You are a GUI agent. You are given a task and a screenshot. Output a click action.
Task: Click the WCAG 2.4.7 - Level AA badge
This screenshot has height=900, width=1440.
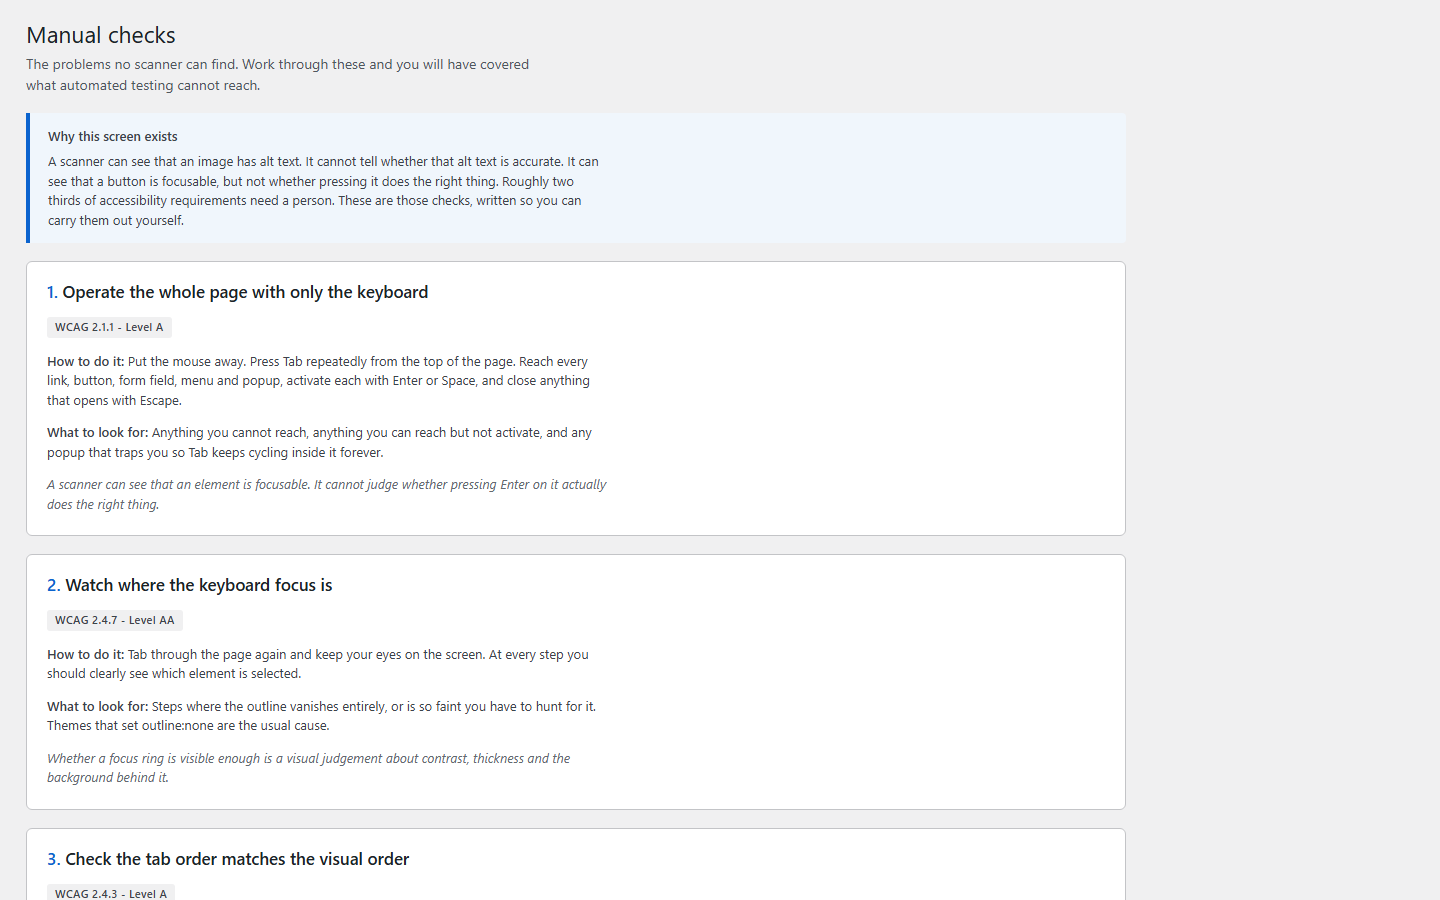tap(115, 620)
